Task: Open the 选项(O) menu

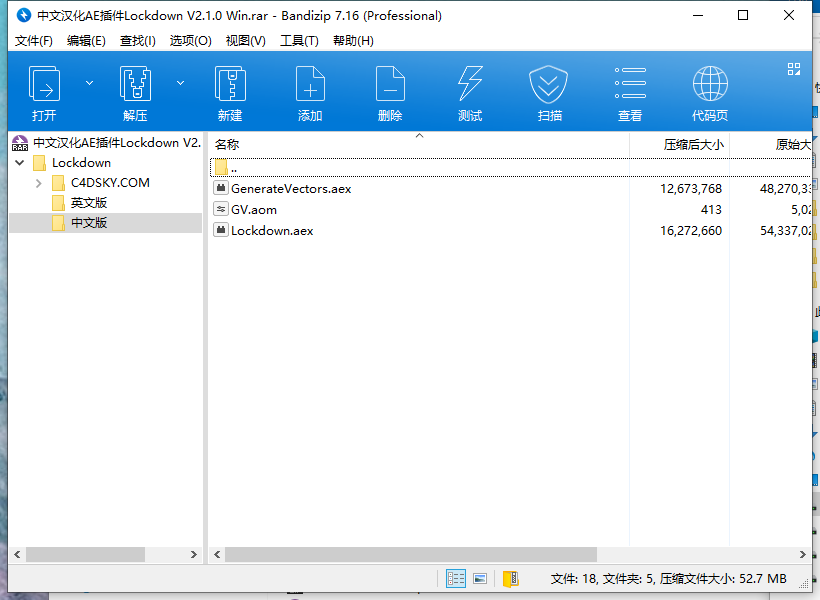Action: [x=190, y=41]
